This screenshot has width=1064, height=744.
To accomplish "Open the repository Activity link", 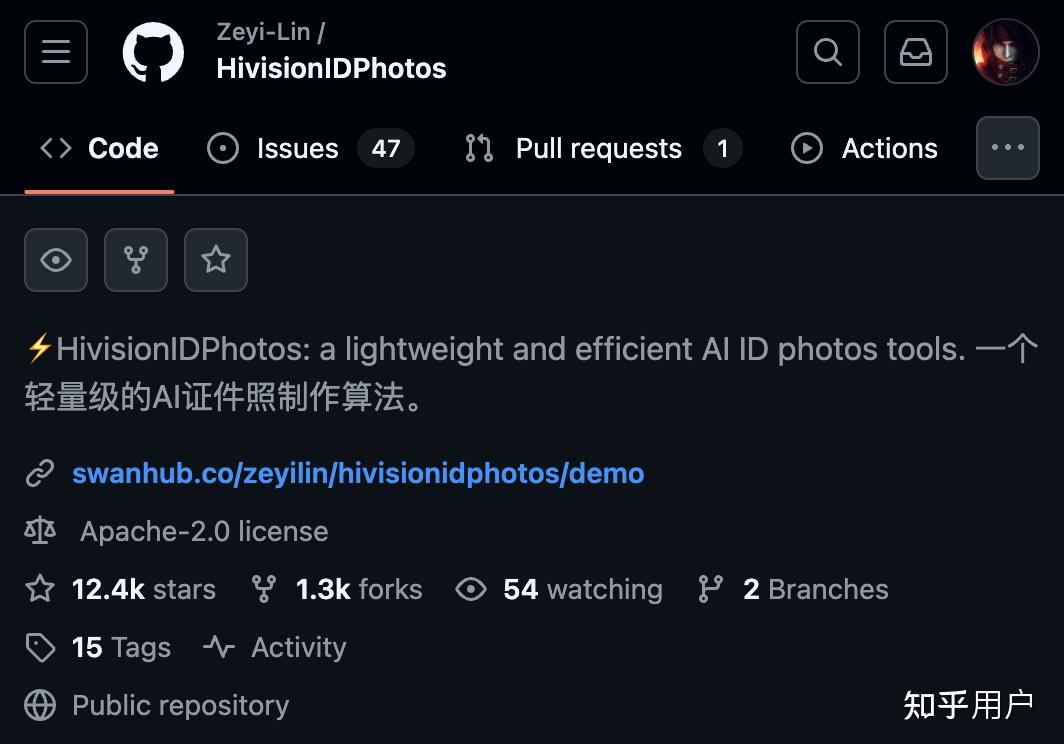I will (x=297, y=647).
